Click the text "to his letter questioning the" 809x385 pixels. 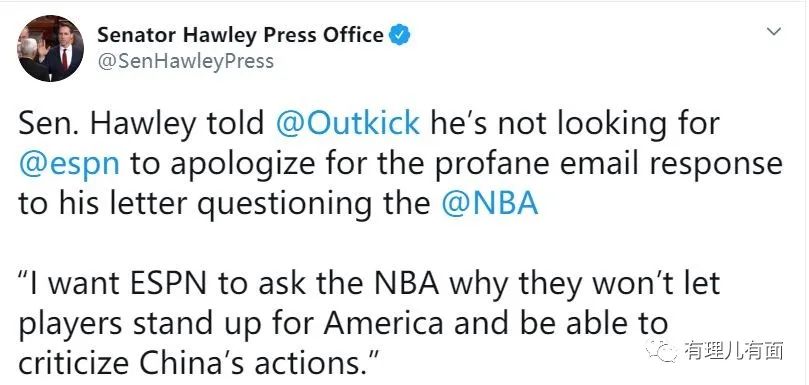pyautogui.click(x=224, y=204)
